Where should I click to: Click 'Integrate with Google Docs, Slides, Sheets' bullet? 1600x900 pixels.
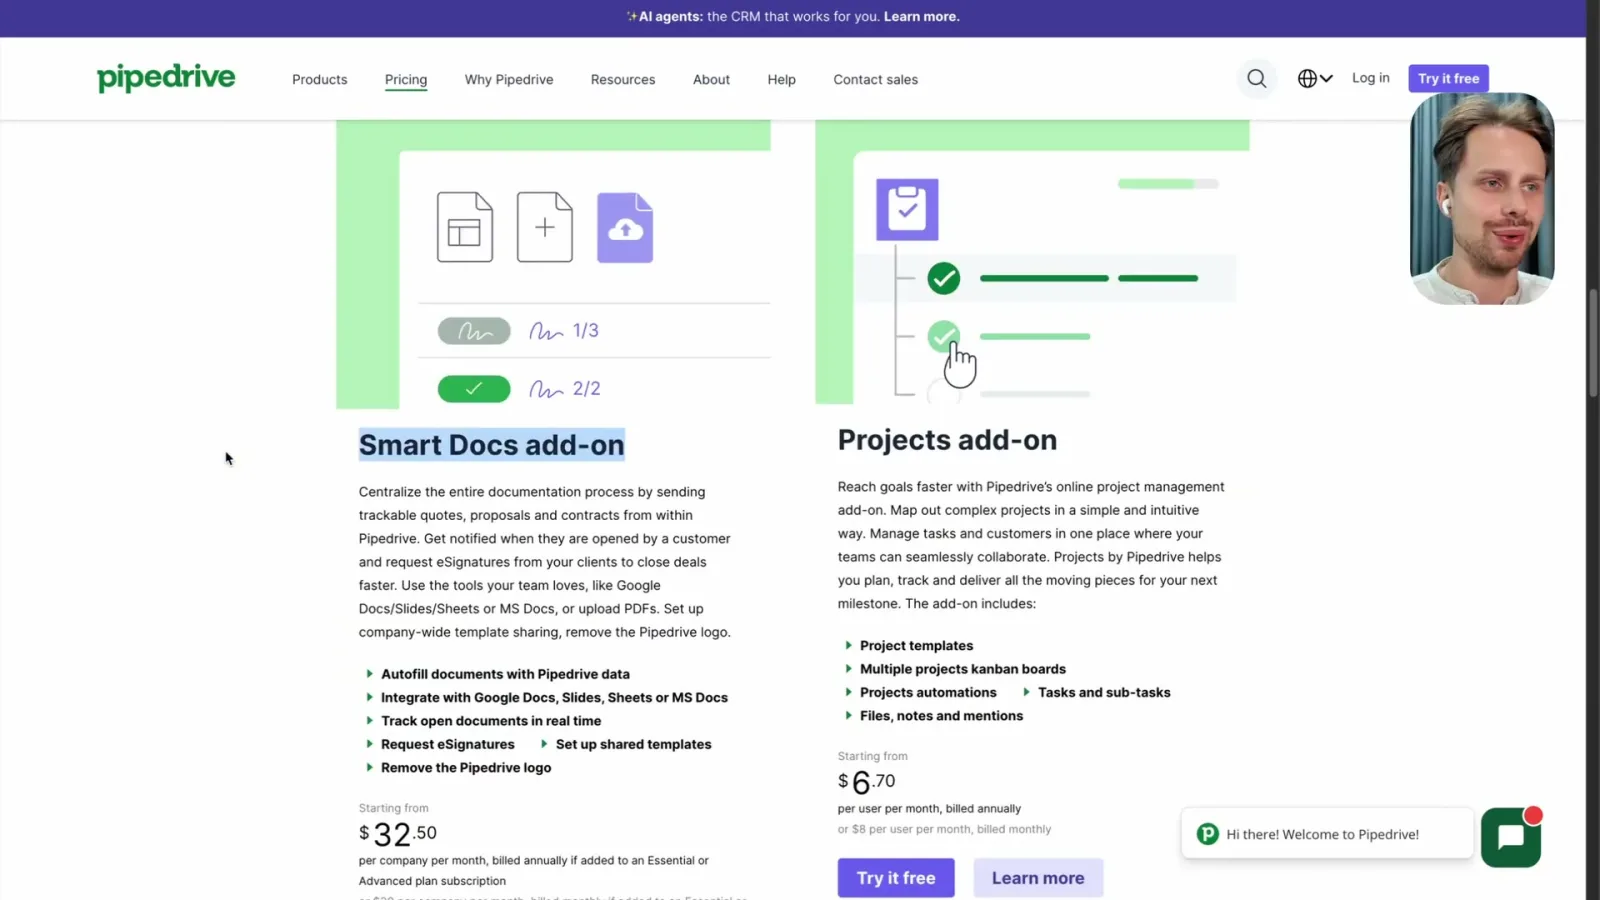554,698
